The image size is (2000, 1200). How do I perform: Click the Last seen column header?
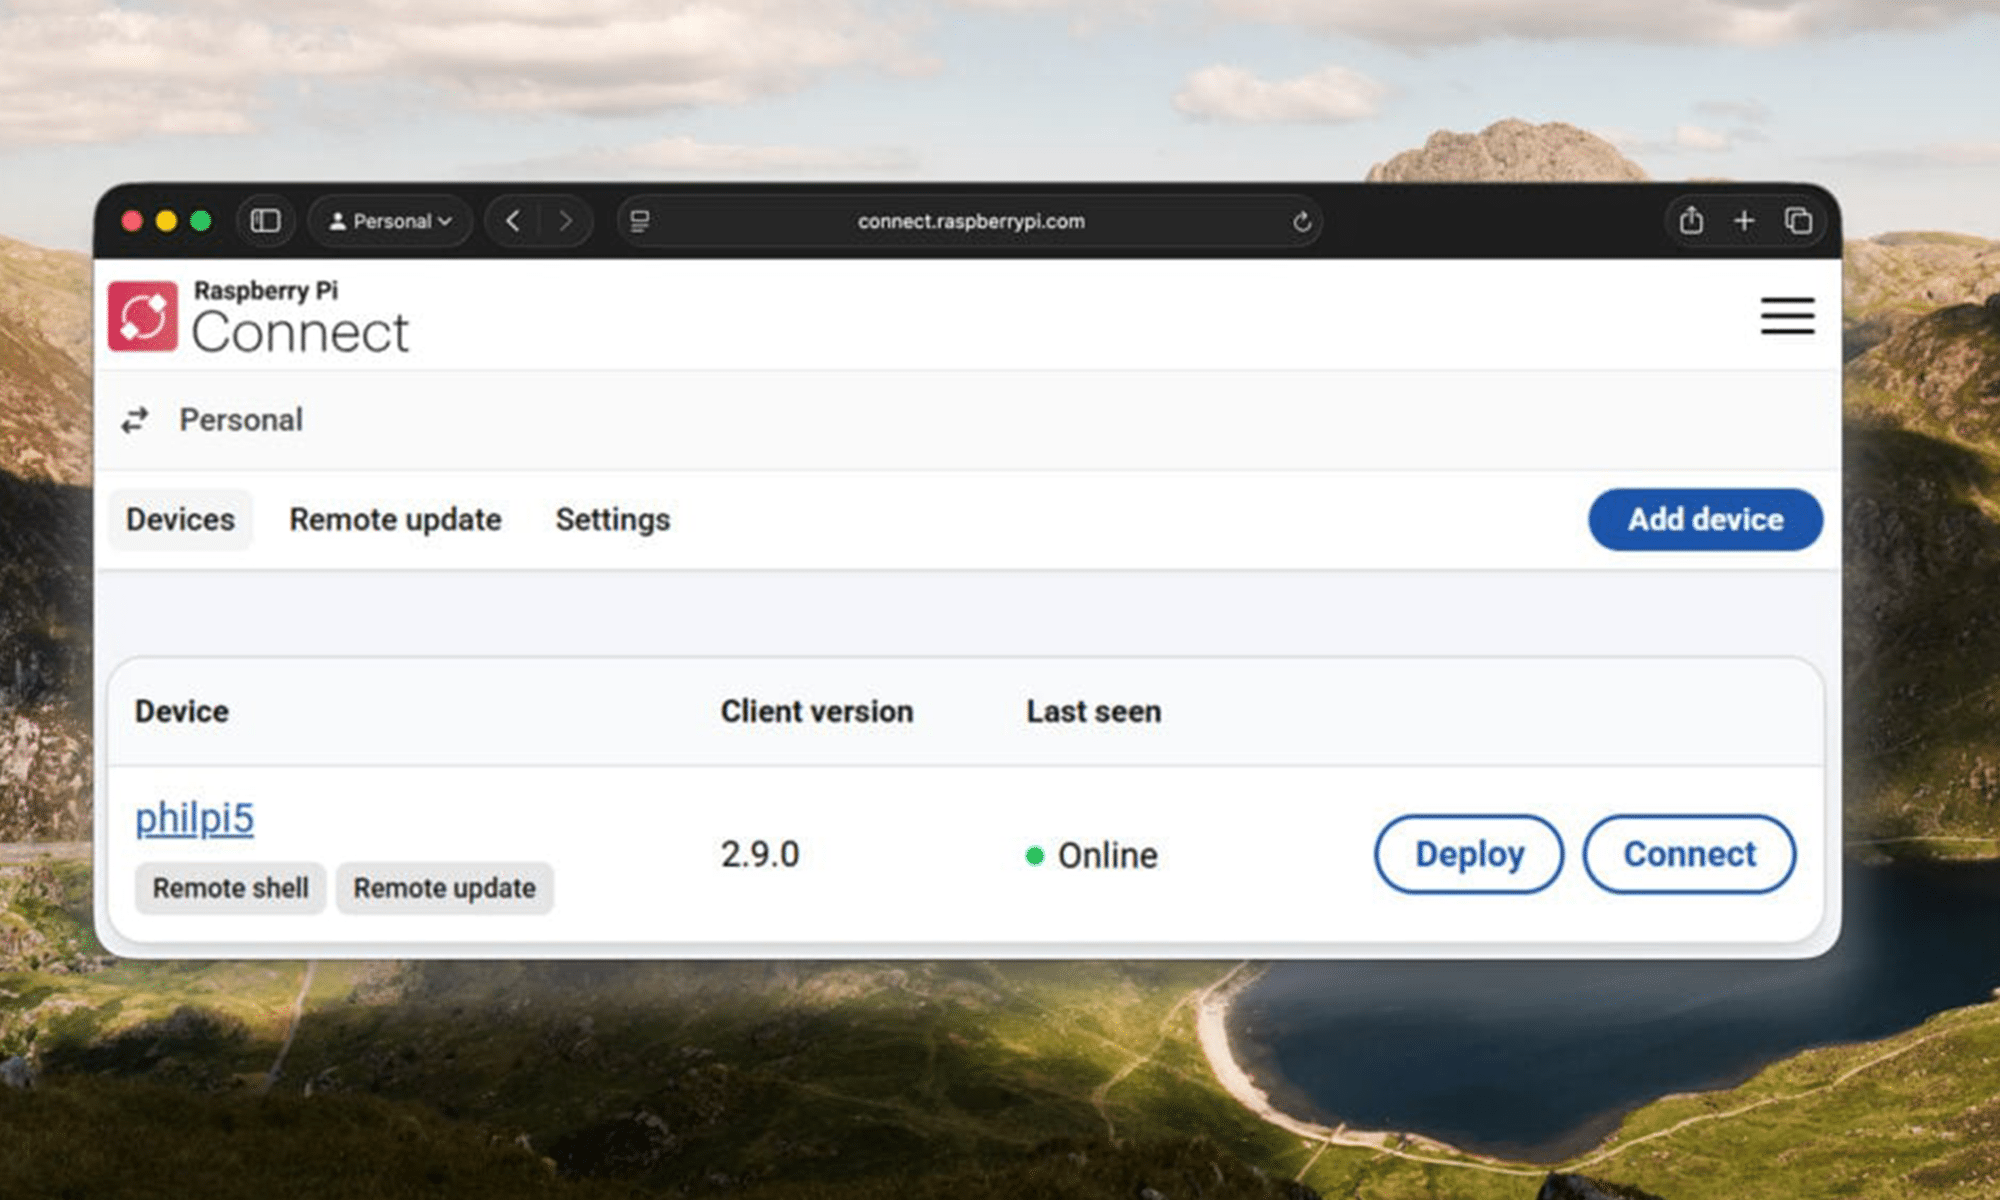click(1094, 712)
